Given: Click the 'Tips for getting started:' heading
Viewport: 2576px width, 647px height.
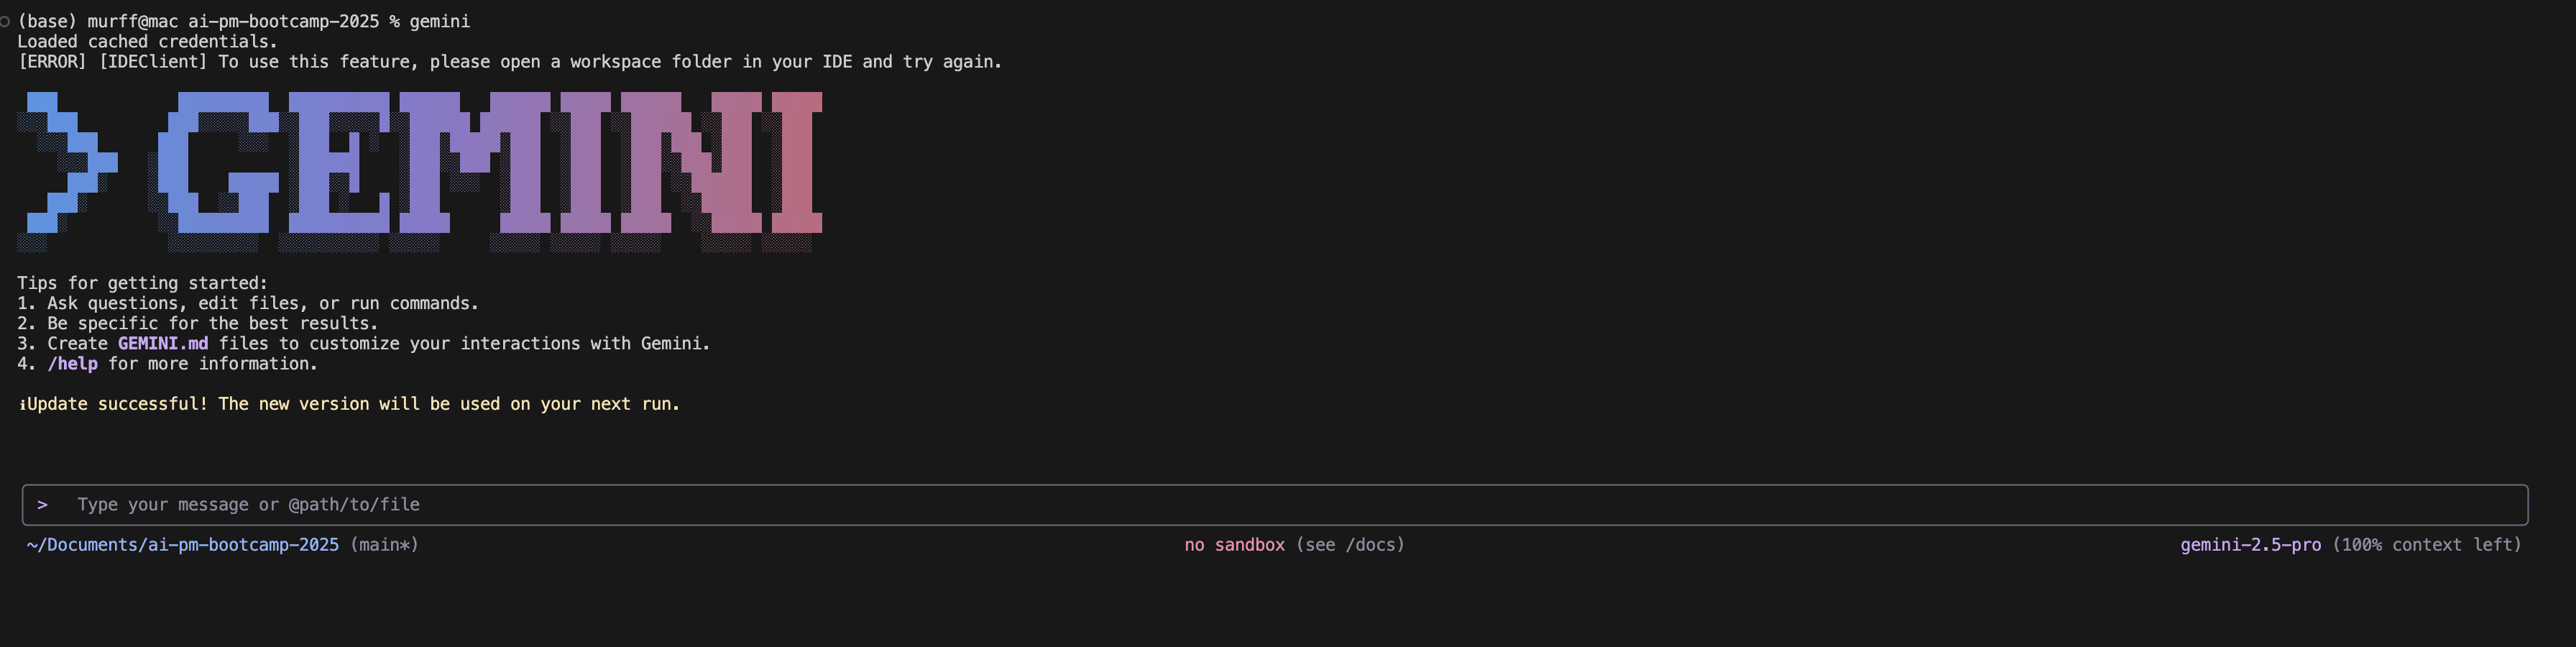Looking at the screenshot, I should pos(142,283).
